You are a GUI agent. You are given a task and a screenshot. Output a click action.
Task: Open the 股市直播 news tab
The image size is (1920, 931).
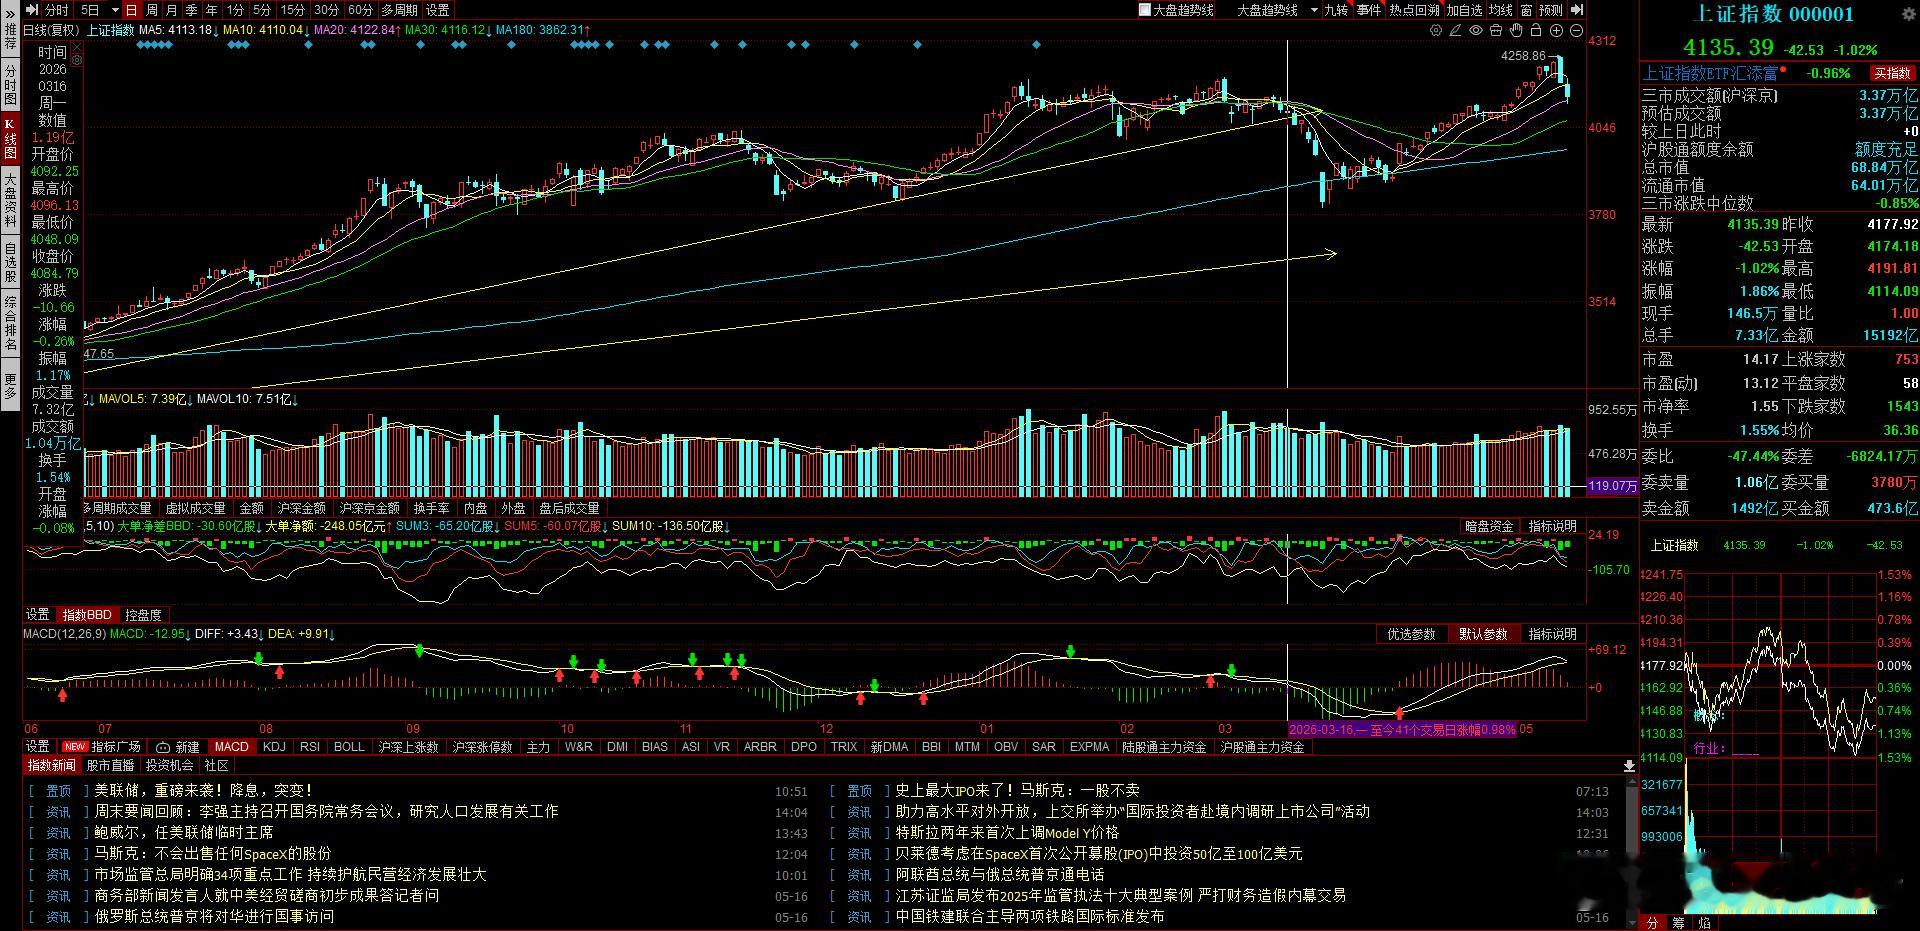click(110, 766)
